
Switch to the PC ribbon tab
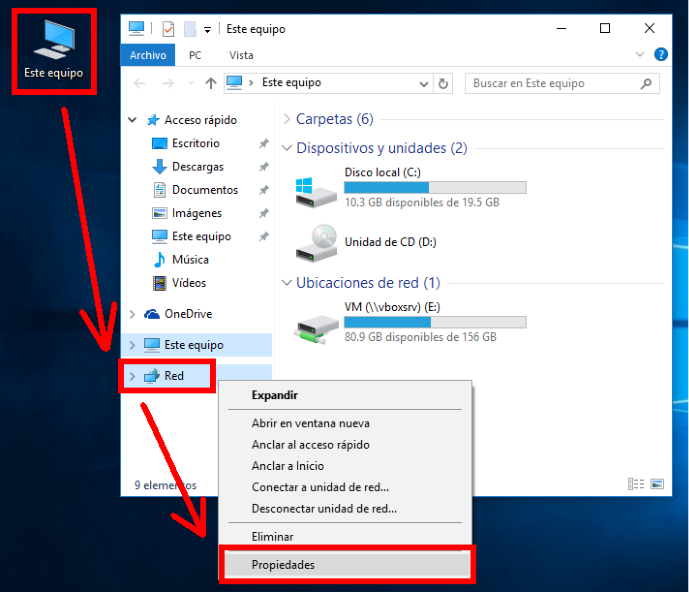tap(195, 55)
